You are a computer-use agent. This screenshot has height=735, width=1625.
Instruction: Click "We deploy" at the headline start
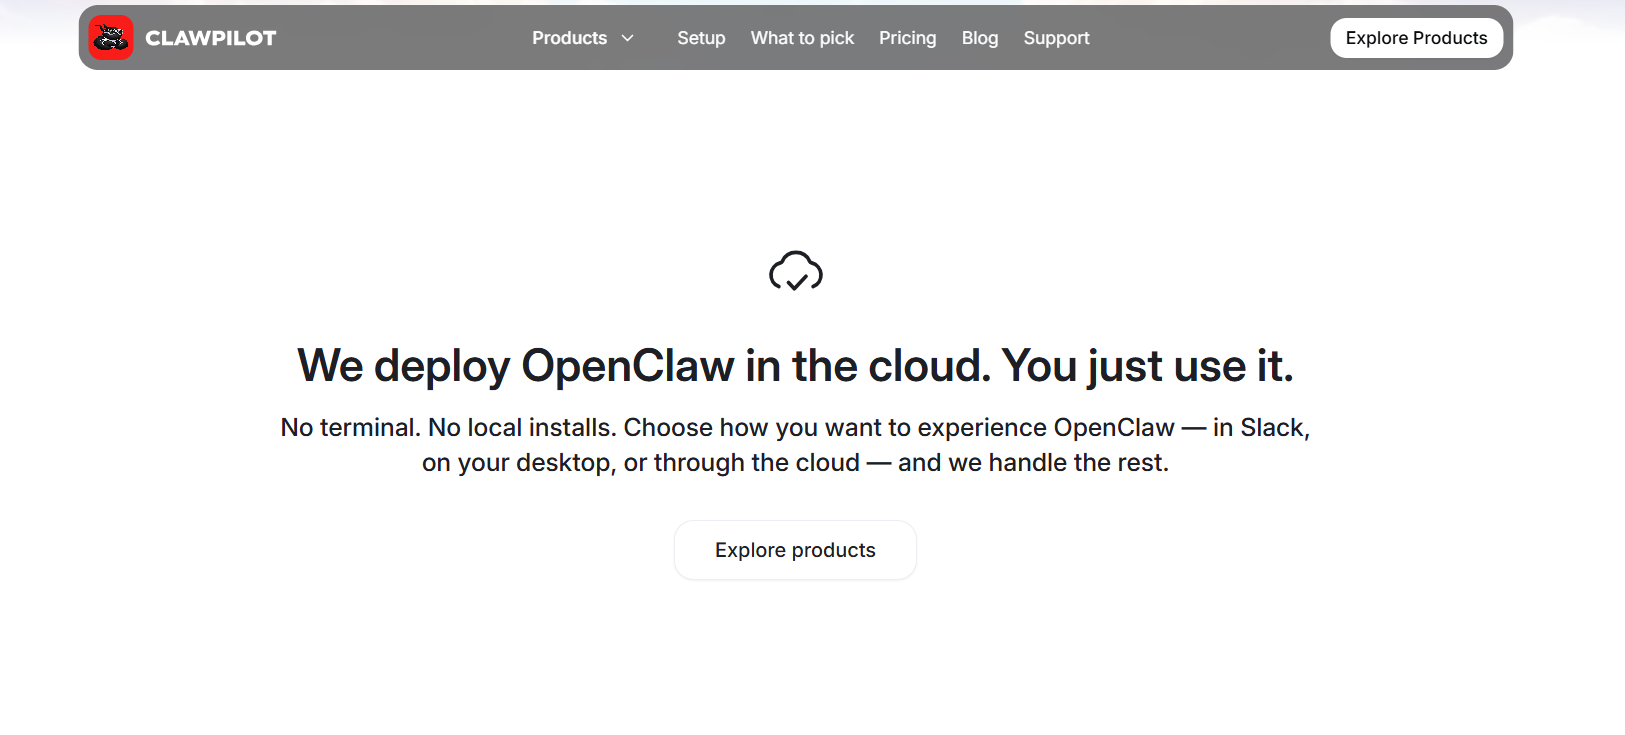[x=404, y=366]
